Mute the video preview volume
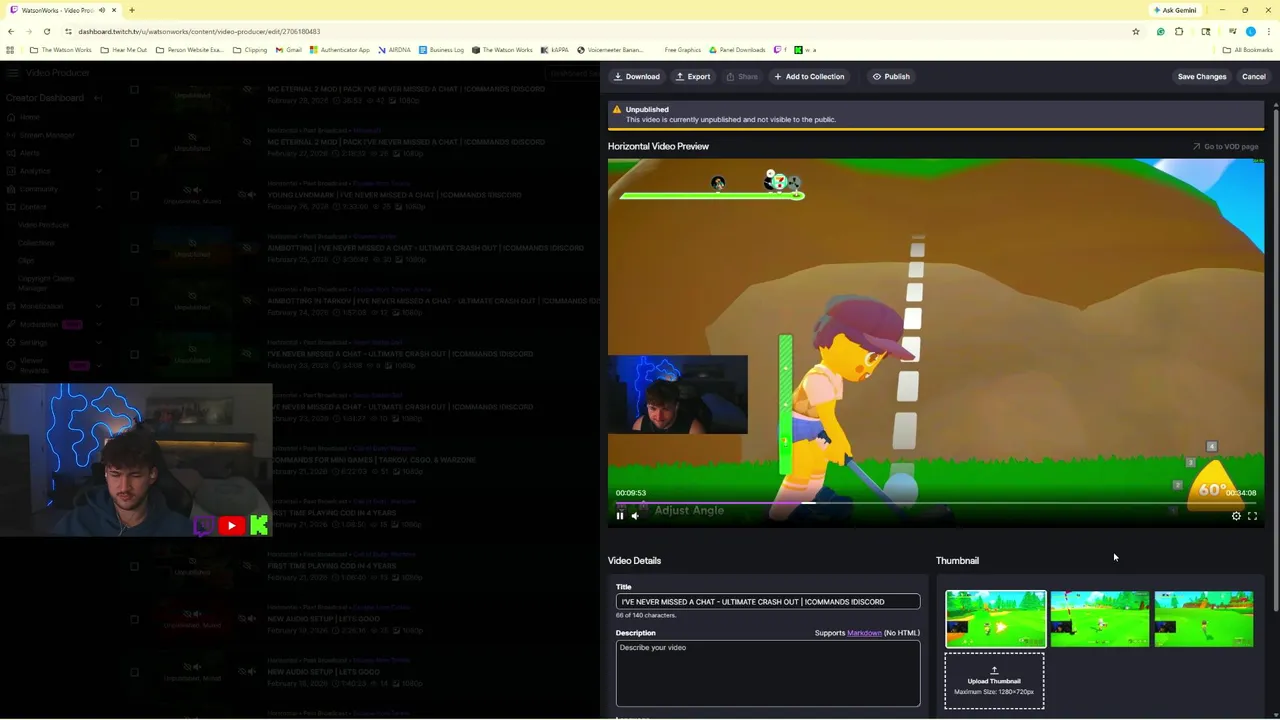The height and width of the screenshot is (720, 1280). tap(635, 516)
